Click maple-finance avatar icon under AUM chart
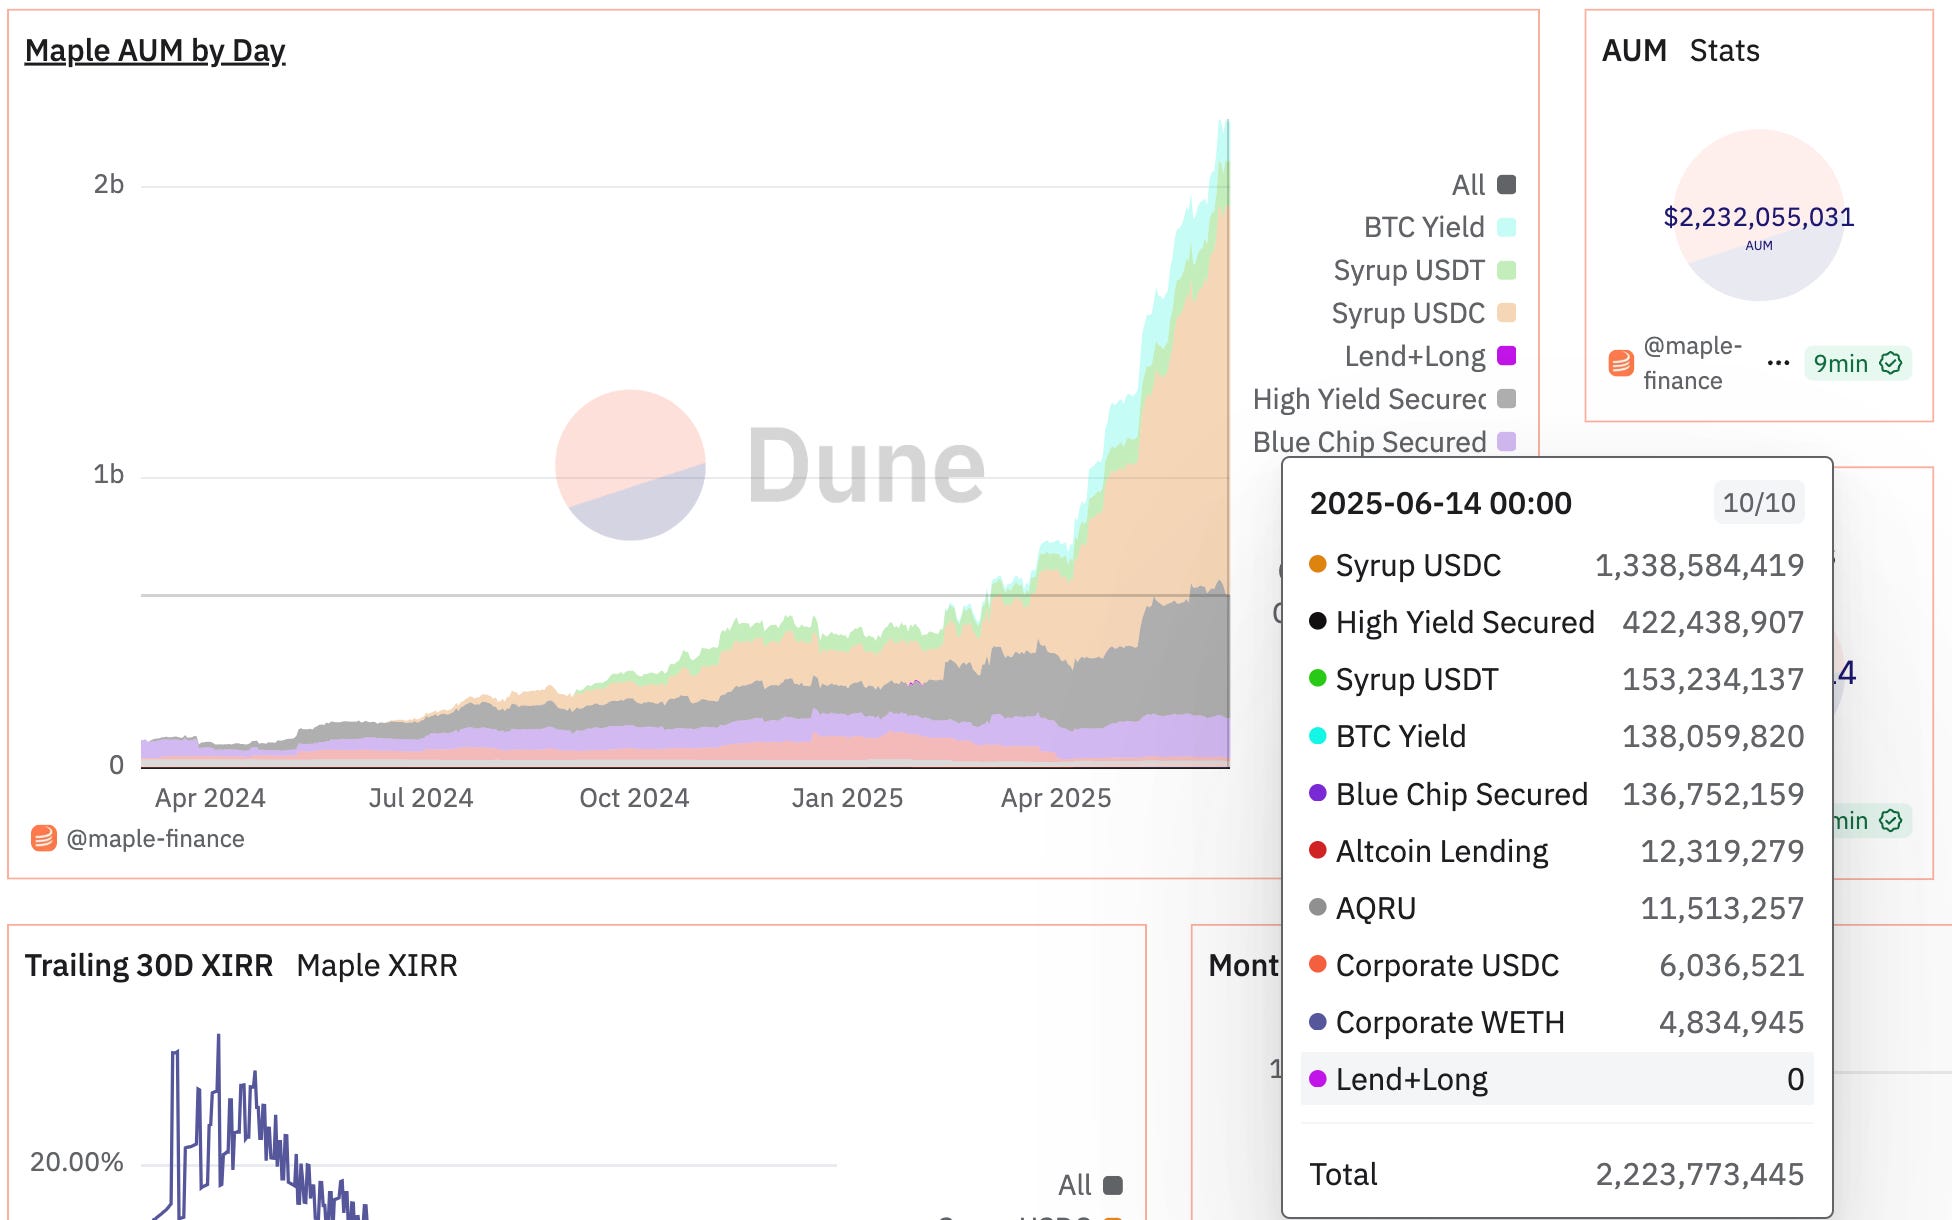This screenshot has width=1952, height=1220. click(x=43, y=838)
